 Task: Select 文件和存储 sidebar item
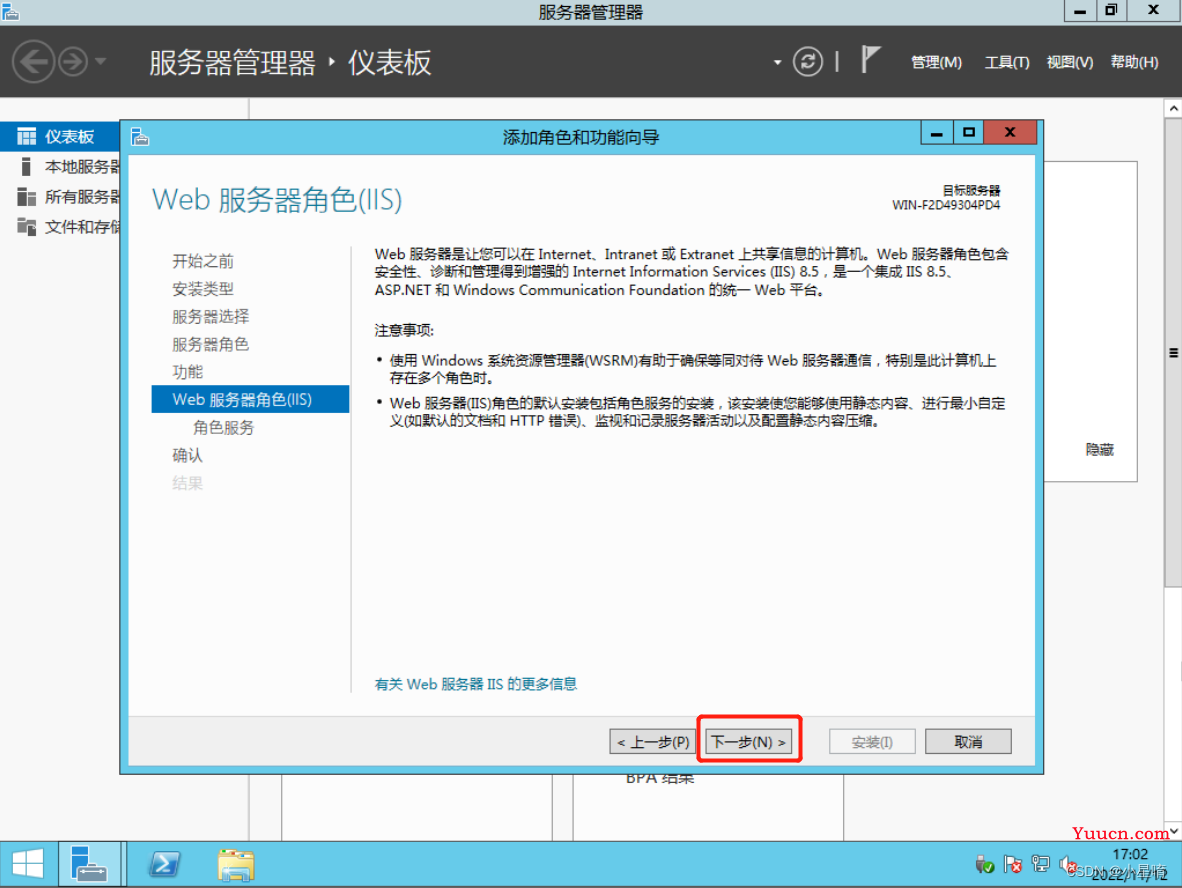(60, 227)
